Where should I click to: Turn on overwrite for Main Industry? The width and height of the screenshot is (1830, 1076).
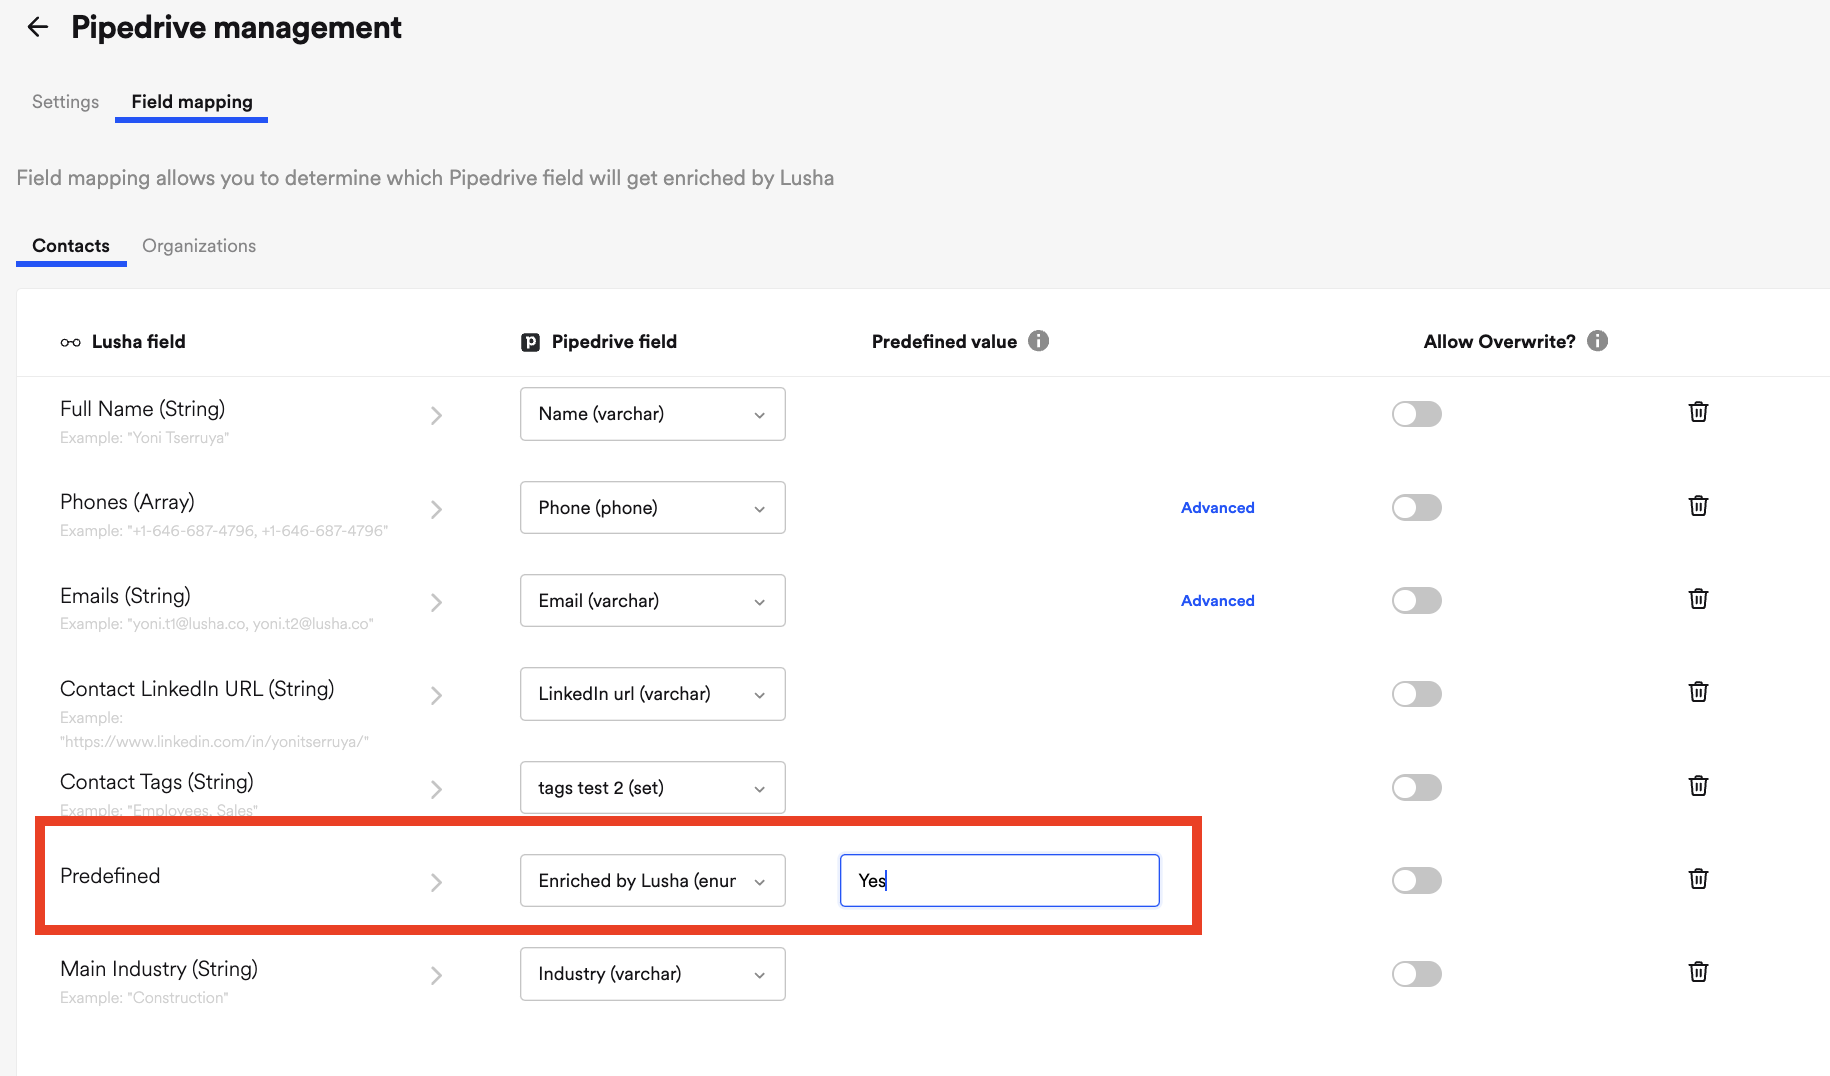coord(1416,974)
